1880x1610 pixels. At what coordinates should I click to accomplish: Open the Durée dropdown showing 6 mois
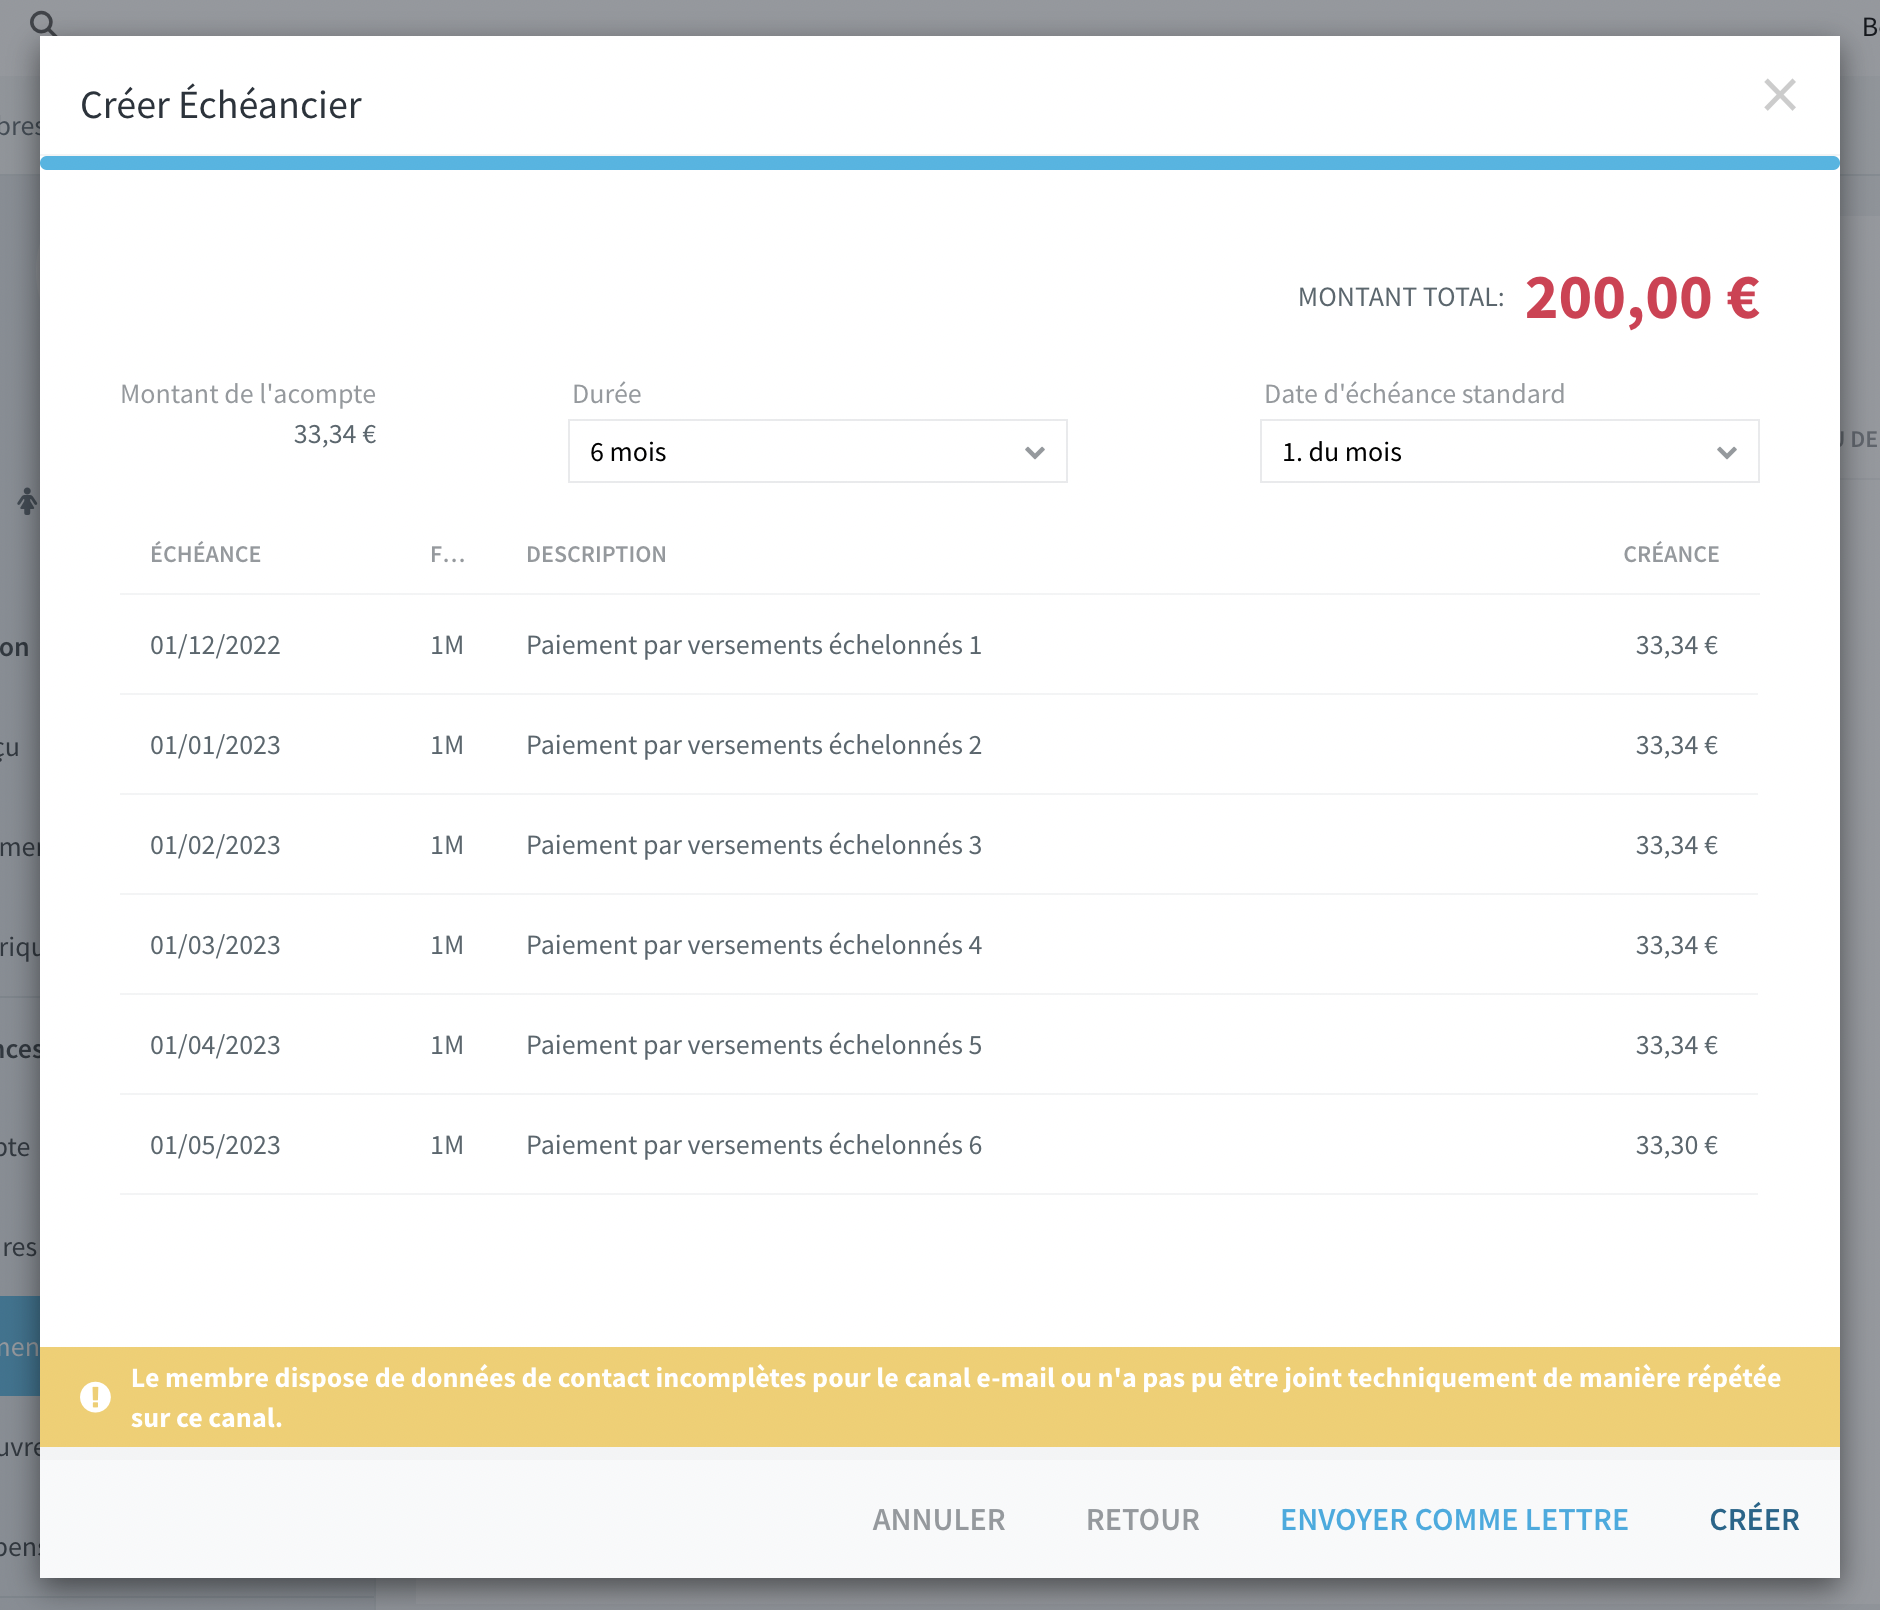tap(816, 451)
